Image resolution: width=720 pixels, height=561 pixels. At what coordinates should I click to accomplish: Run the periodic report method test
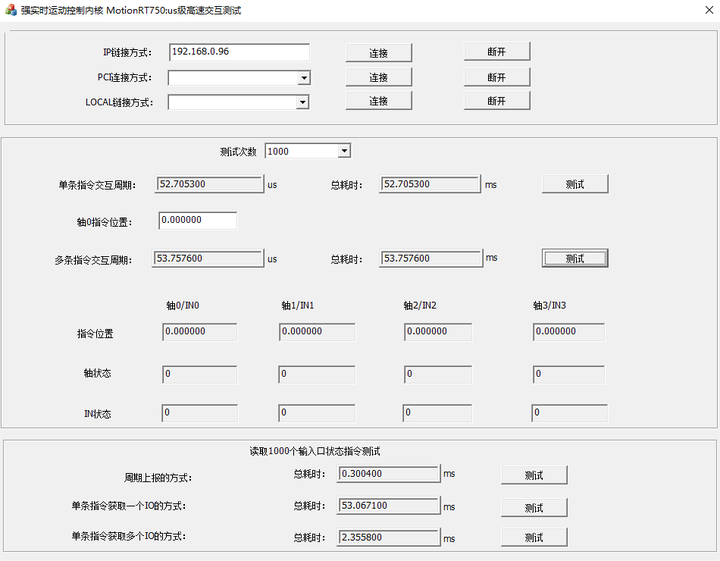(534, 475)
